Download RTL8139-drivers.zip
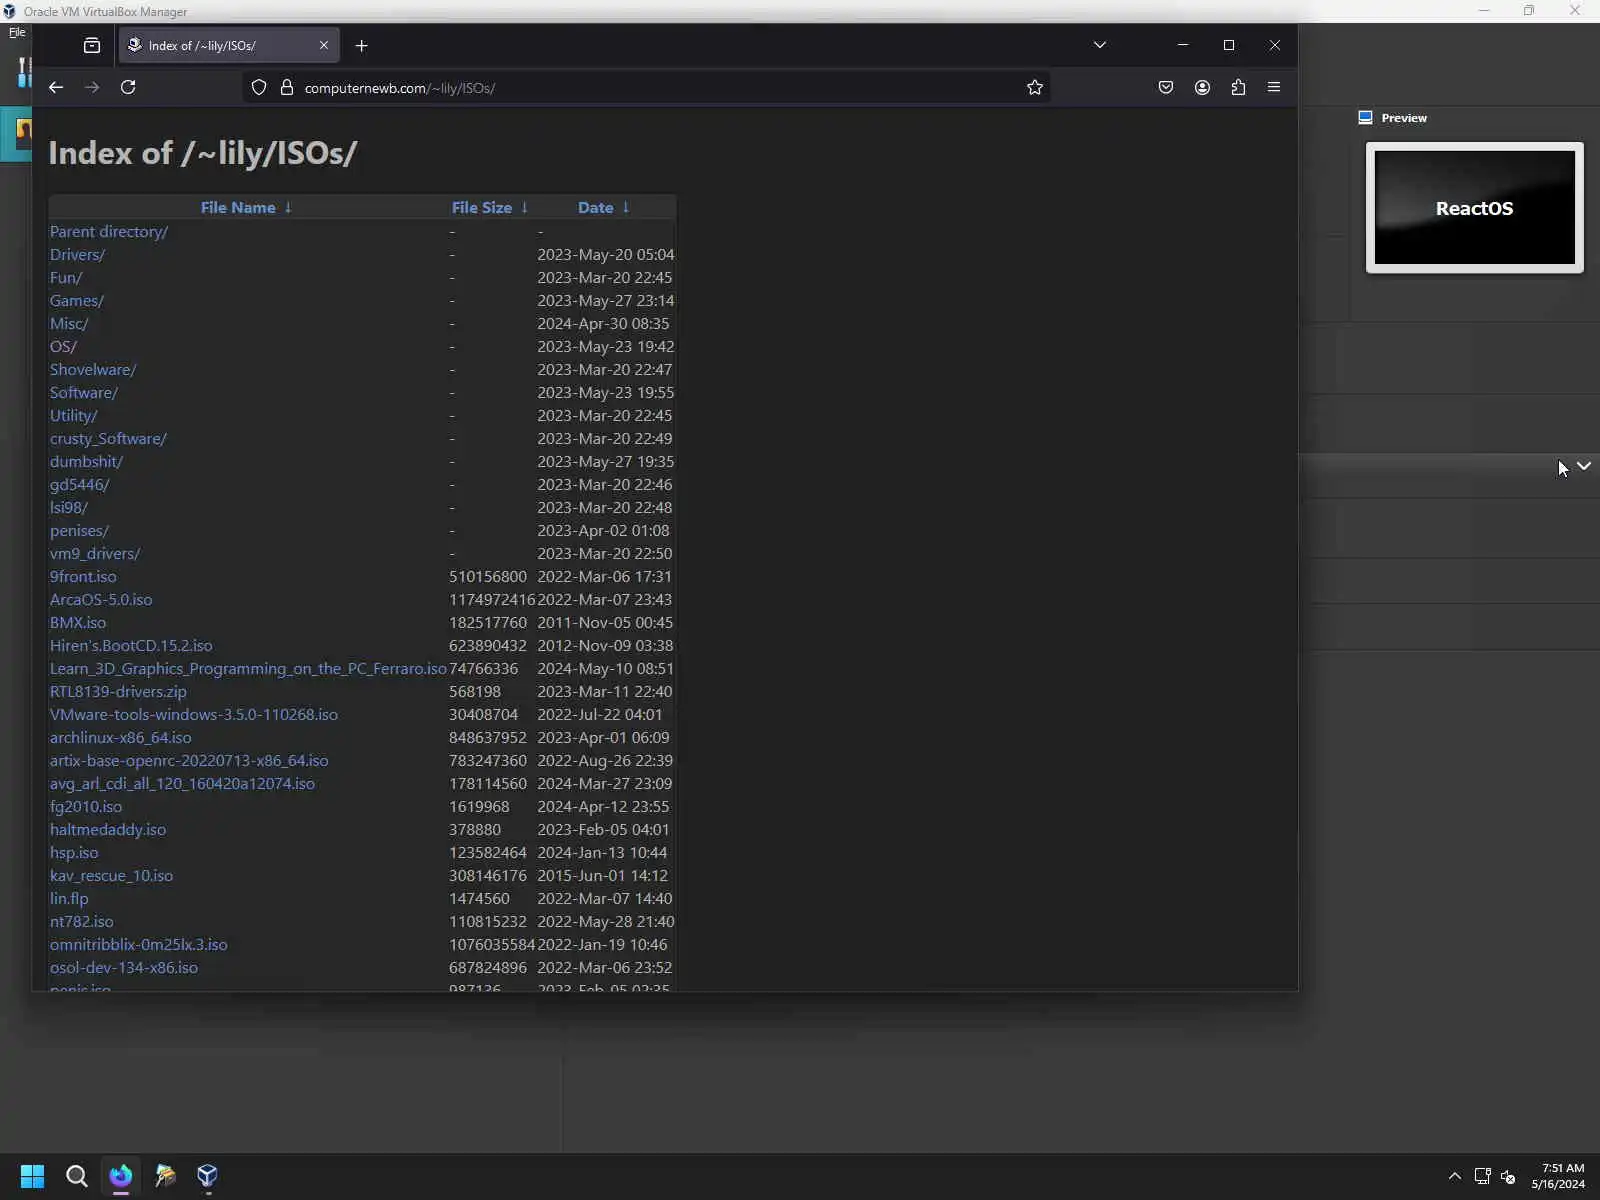 pyautogui.click(x=118, y=692)
